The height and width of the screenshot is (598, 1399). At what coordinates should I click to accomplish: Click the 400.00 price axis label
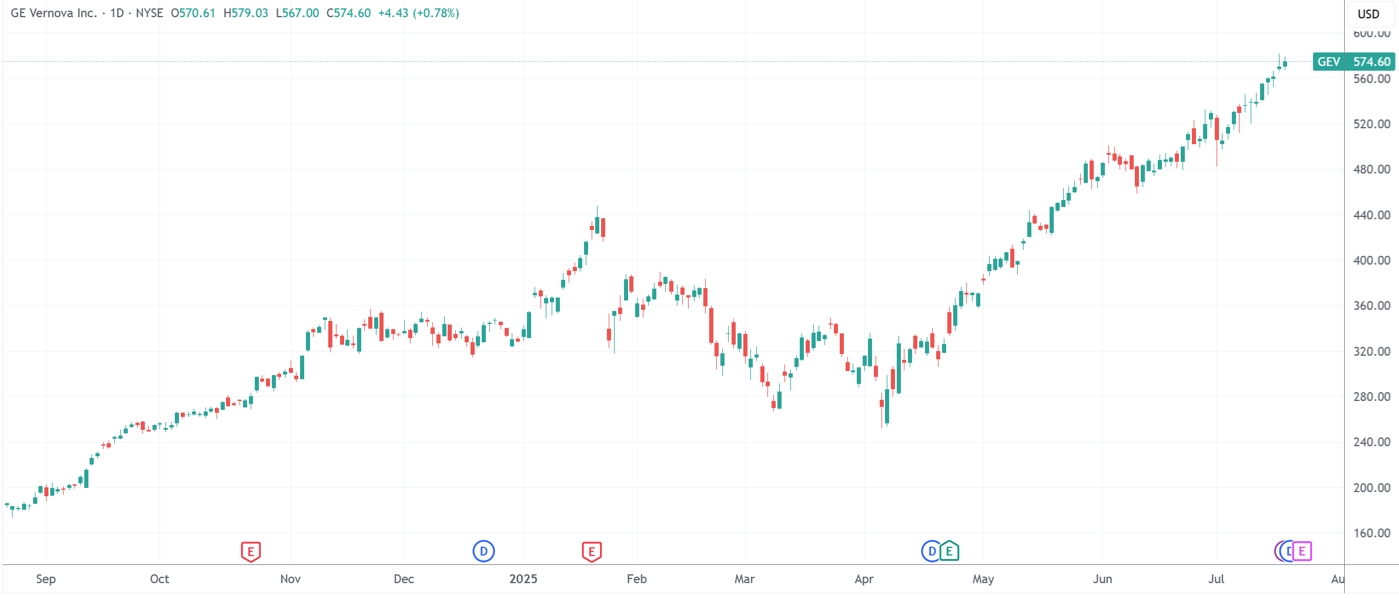[x=1372, y=261]
